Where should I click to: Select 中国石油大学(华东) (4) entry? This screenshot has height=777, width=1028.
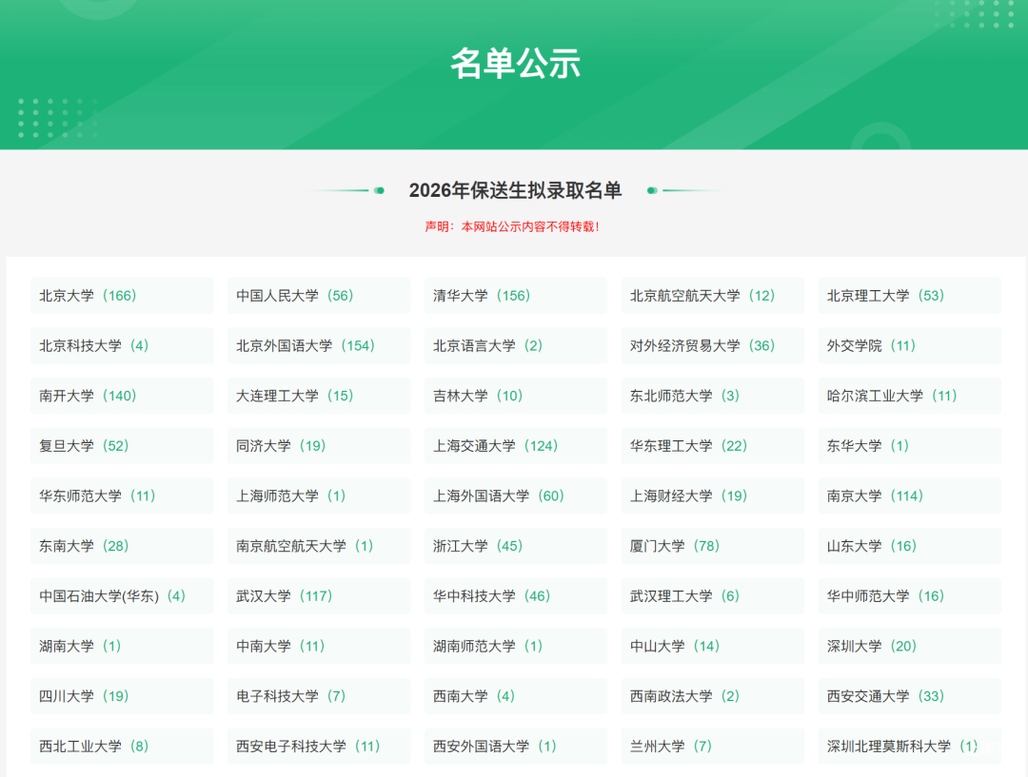click(122, 596)
